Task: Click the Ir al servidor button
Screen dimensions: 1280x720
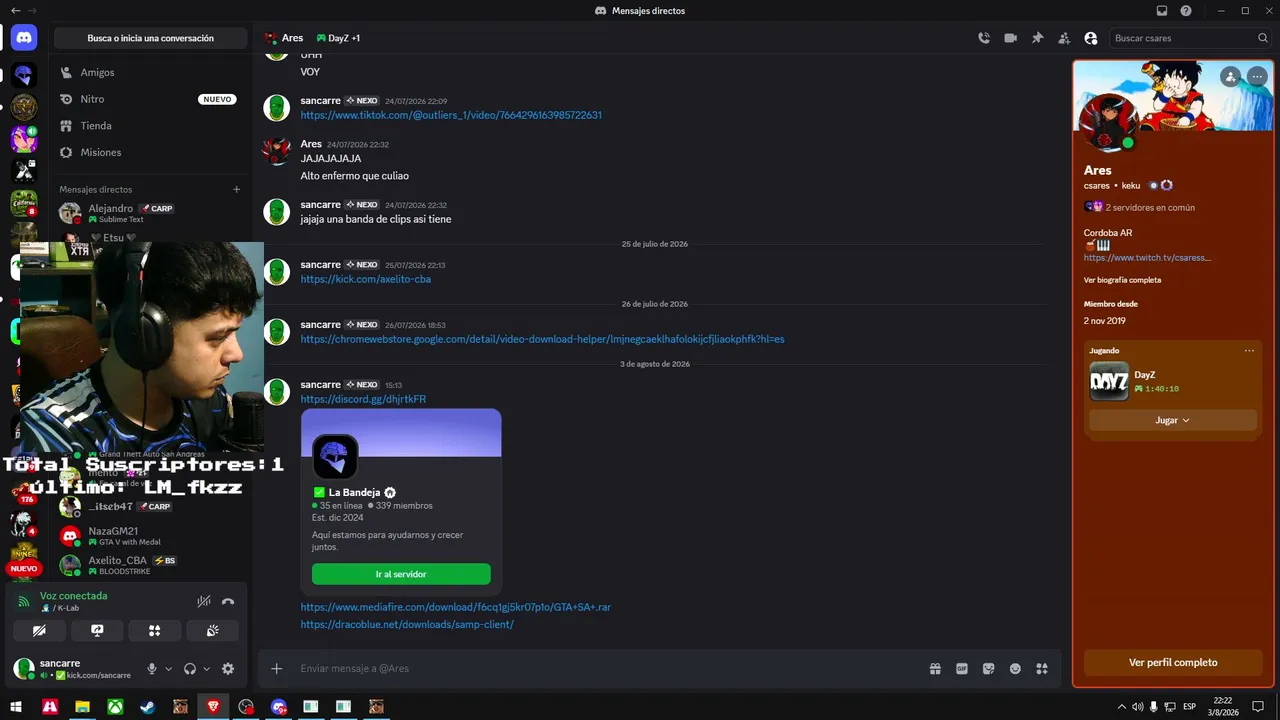Action: coord(401,574)
